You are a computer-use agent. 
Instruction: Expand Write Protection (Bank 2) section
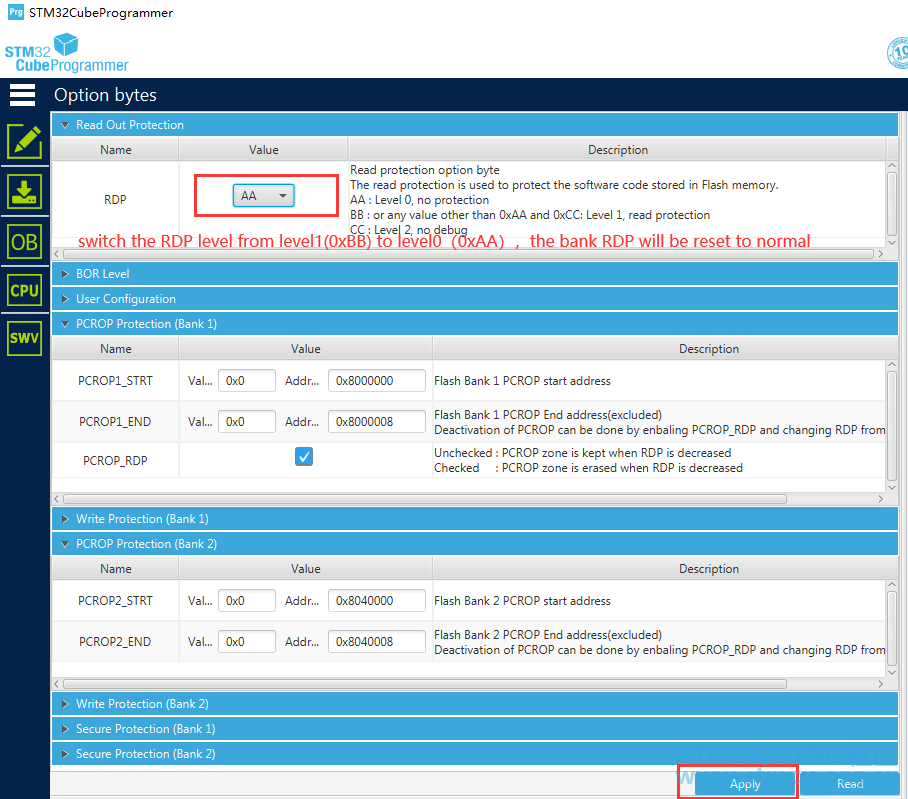point(475,703)
